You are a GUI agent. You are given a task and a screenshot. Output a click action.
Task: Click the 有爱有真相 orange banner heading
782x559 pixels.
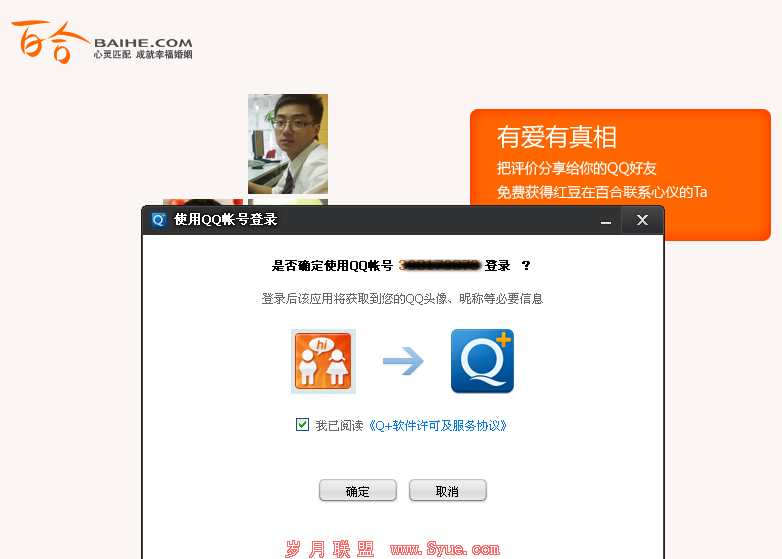(x=557, y=137)
